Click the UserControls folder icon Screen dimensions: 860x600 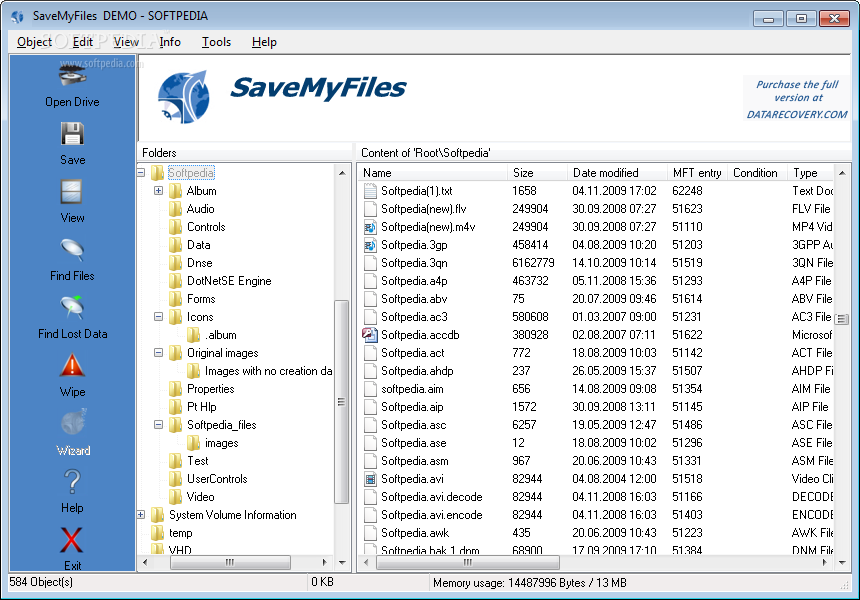(176, 479)
